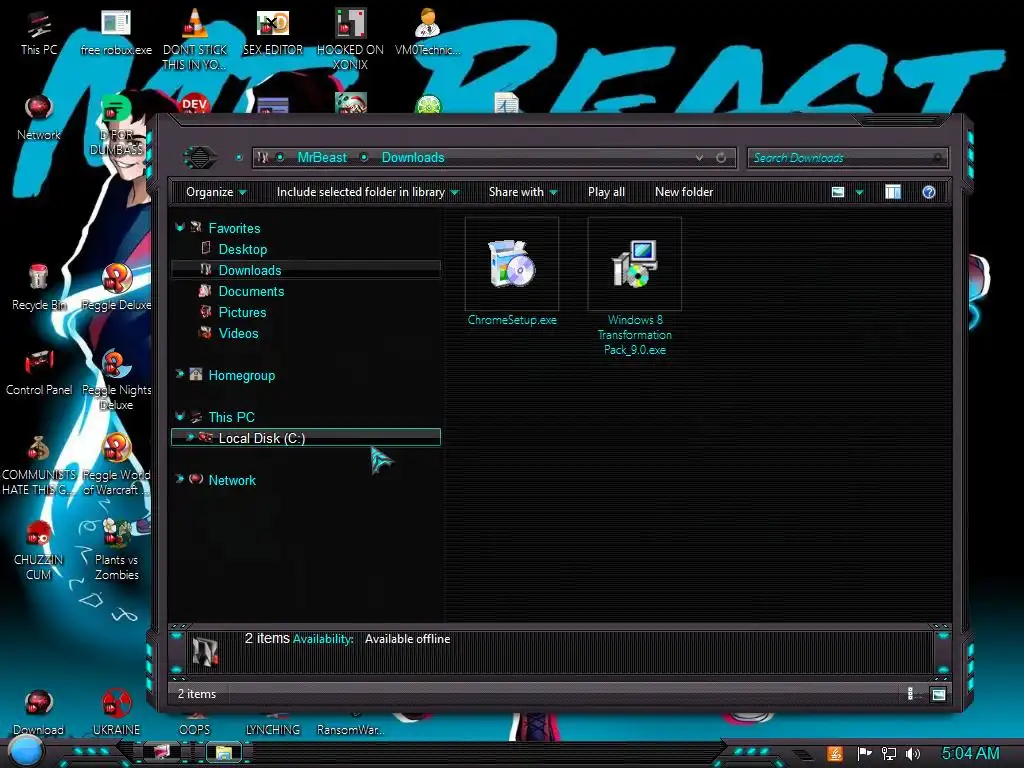The height and width of the screenshot is (768, 1024).
Task: Expand the Homegroup node
Action: pyautogui.click(x=180, y=375)
